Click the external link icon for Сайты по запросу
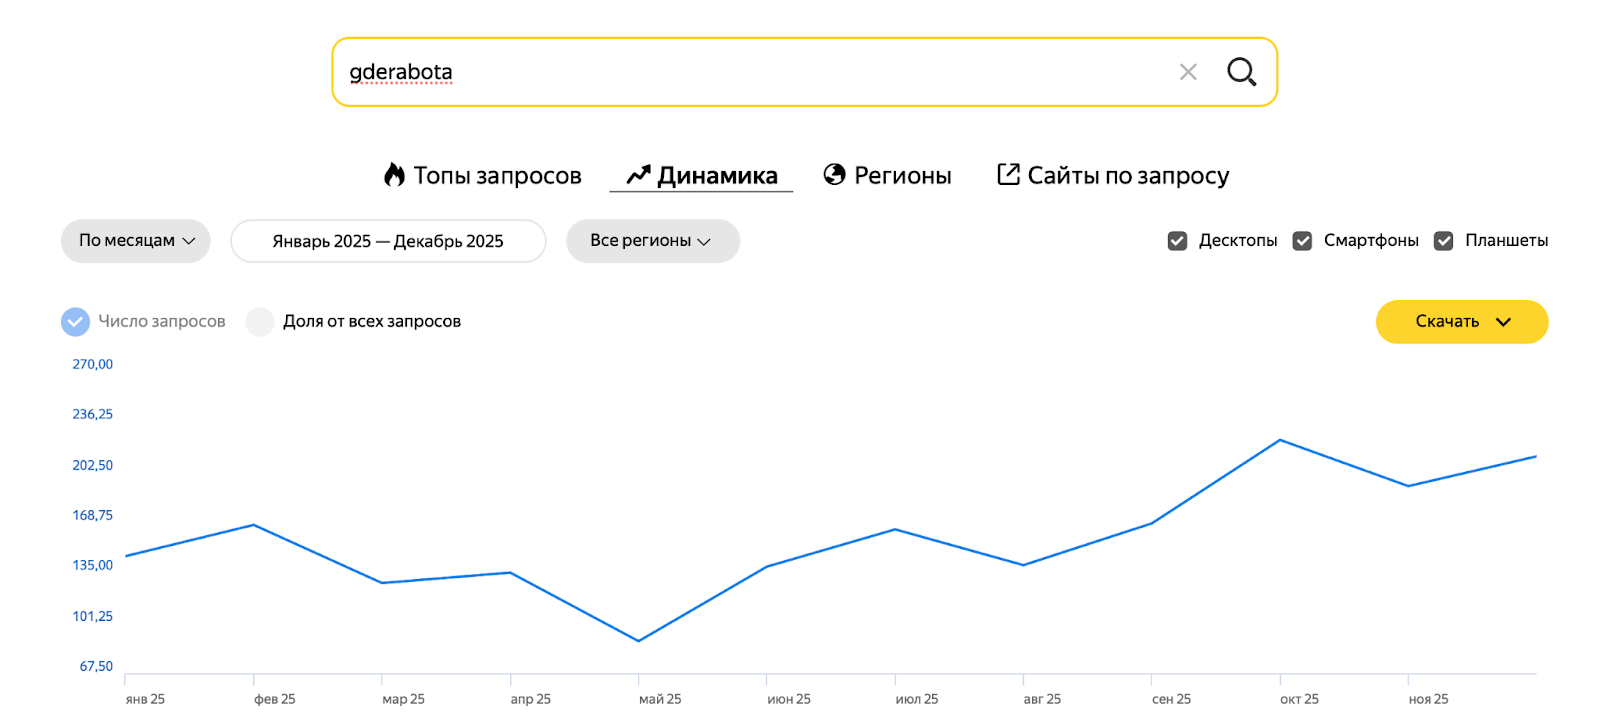Image resolution: width=1600 pixels, height=728 pixels. pyautogui.click(x=1008, y=175)
